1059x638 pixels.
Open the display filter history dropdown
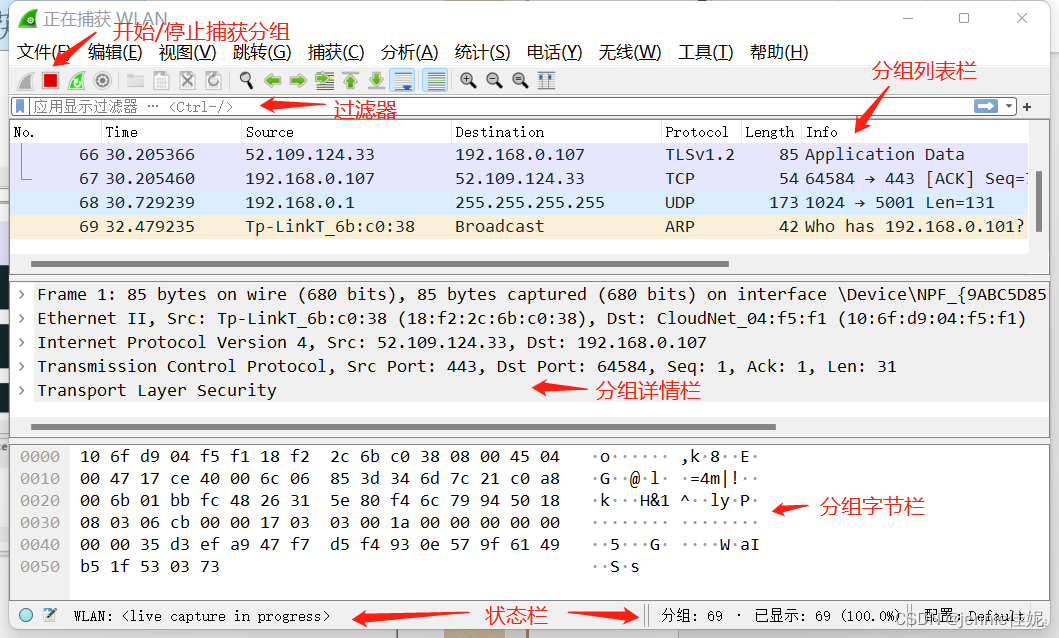coord(1008,107)
